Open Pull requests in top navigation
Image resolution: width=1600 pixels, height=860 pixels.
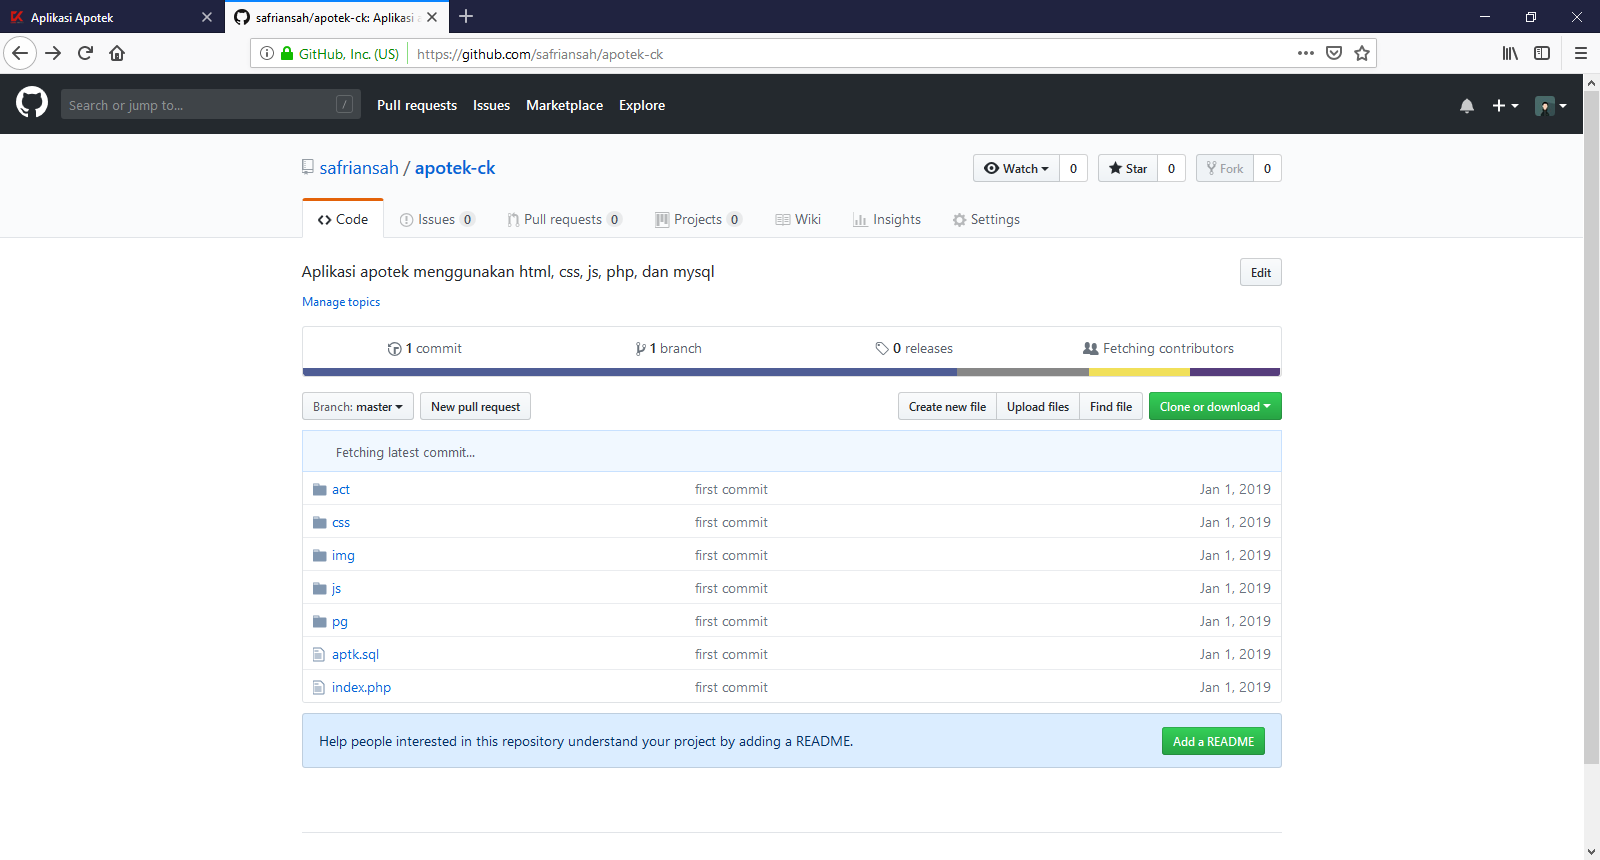click(417, 105)
